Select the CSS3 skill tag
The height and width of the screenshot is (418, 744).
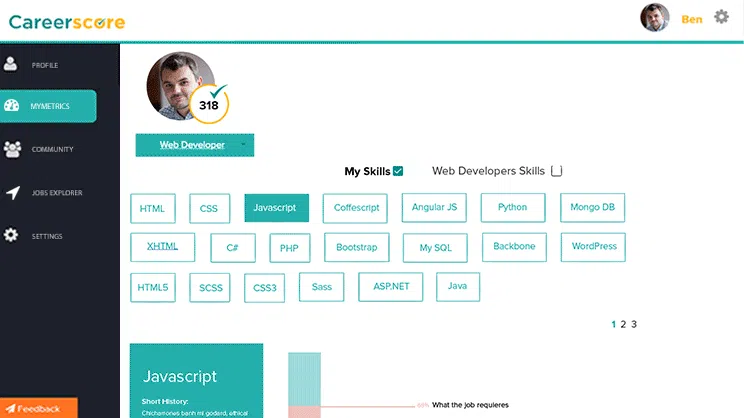[264, 288]
